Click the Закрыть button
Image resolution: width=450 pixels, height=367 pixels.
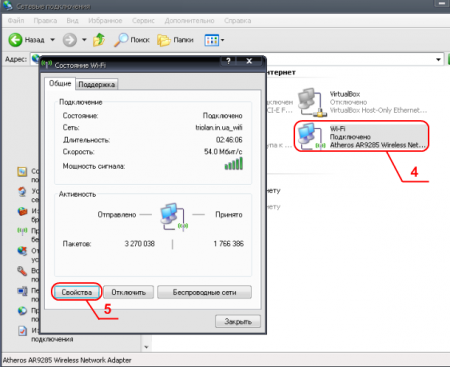point(238,322)
